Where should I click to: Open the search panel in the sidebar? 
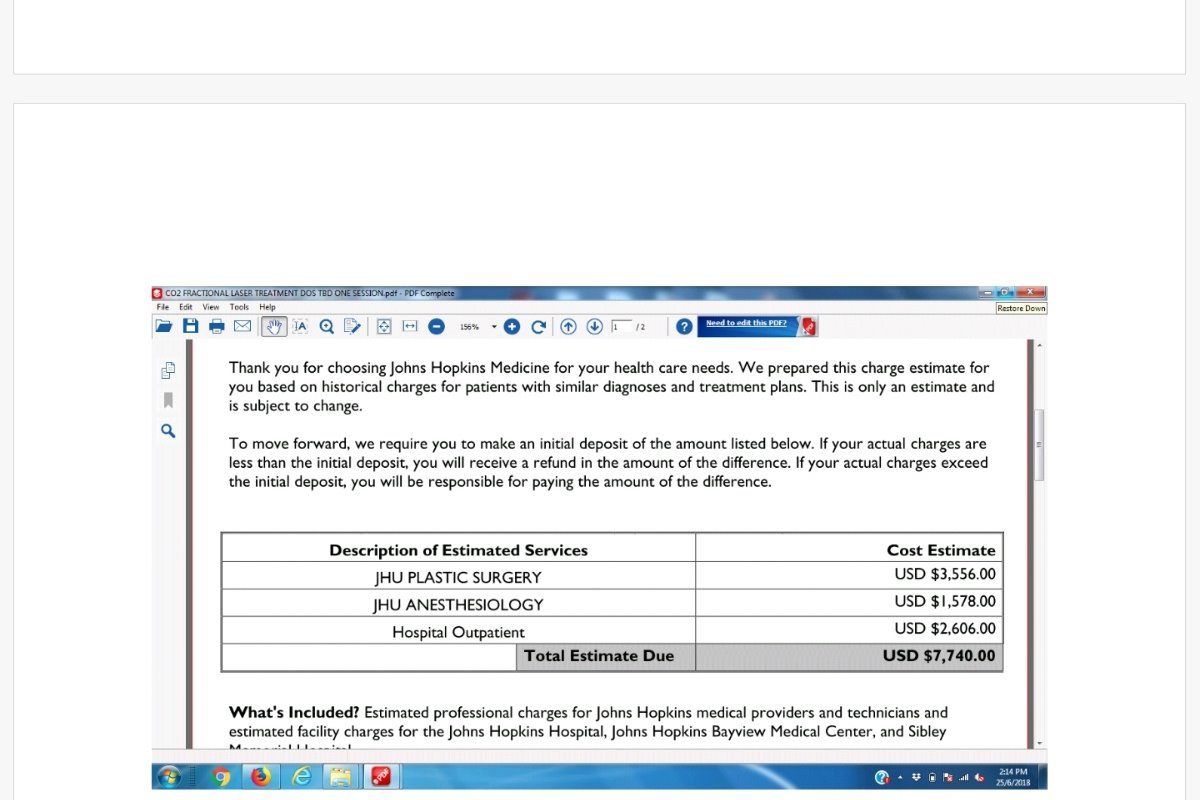[x=168, y=430]
